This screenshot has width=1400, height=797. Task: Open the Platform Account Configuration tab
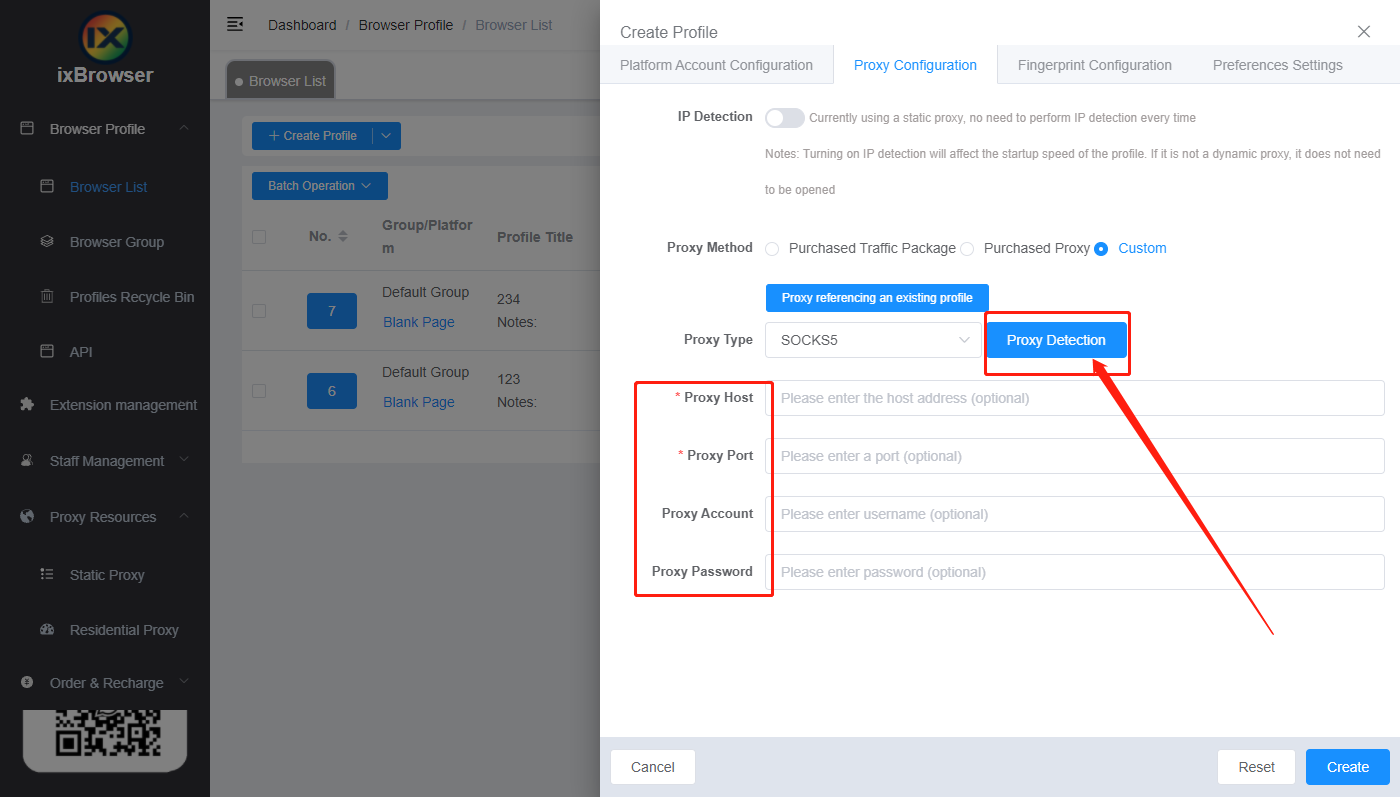716,64
